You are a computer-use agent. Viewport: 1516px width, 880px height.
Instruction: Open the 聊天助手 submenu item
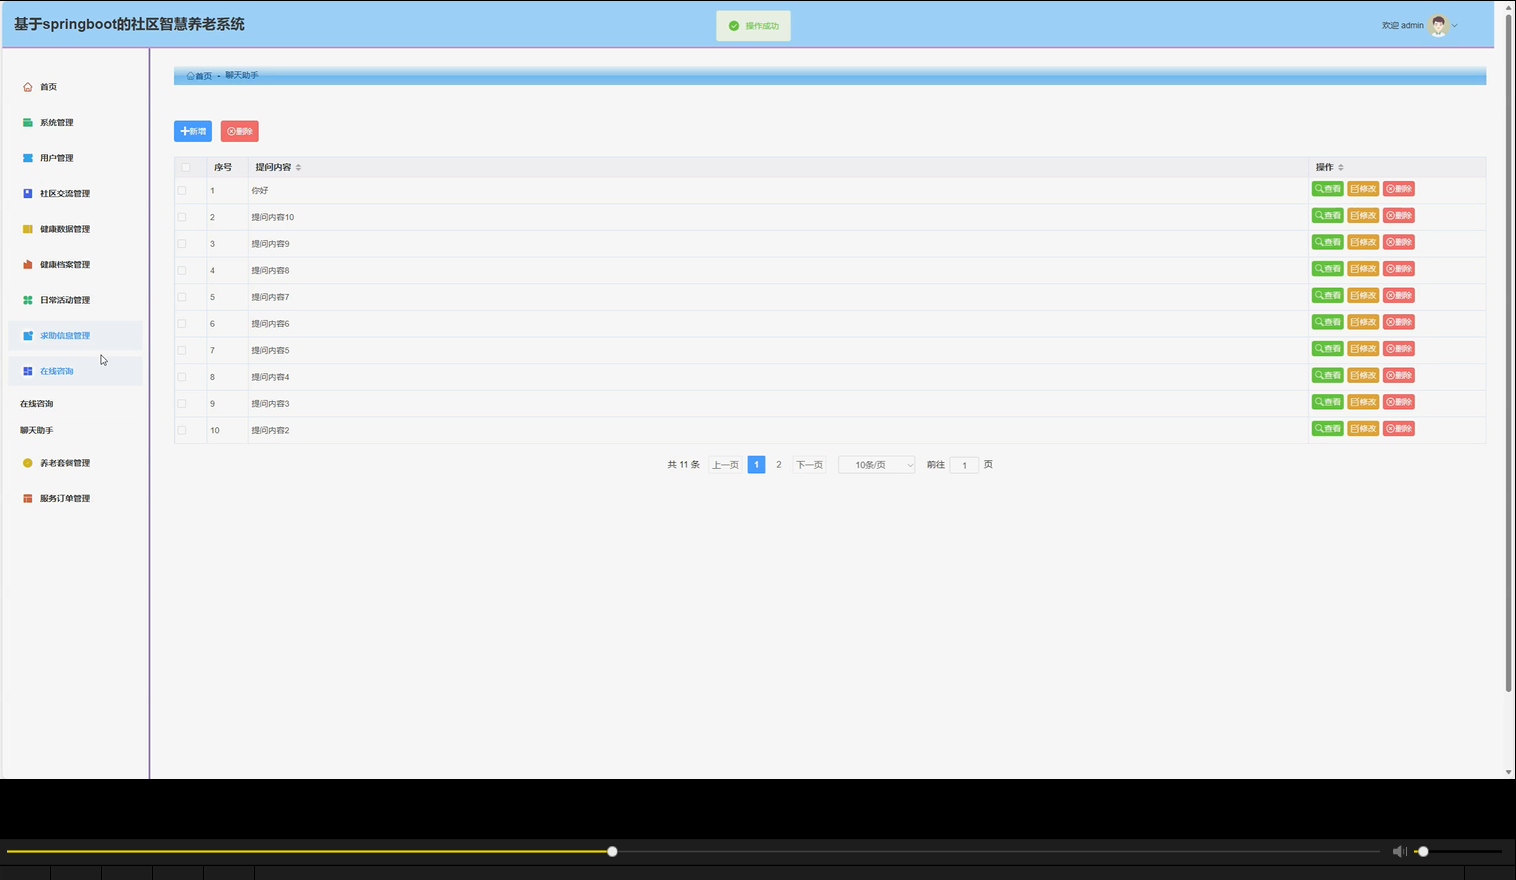point(37,431)
